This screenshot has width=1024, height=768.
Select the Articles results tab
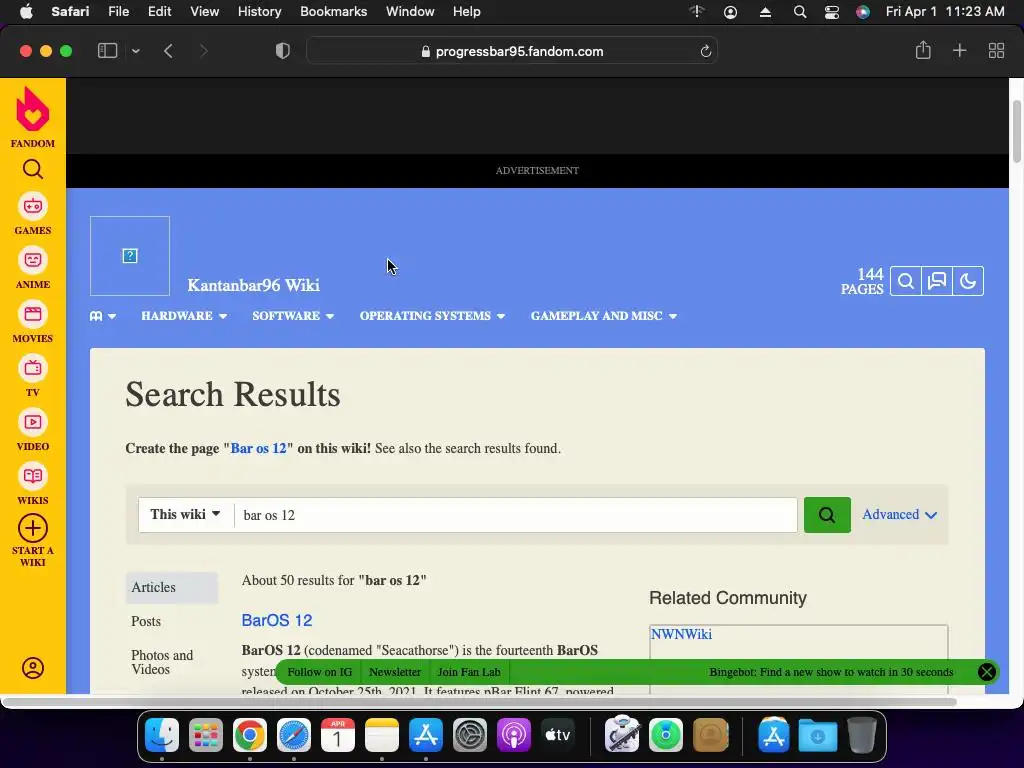(x=172, y=587)
